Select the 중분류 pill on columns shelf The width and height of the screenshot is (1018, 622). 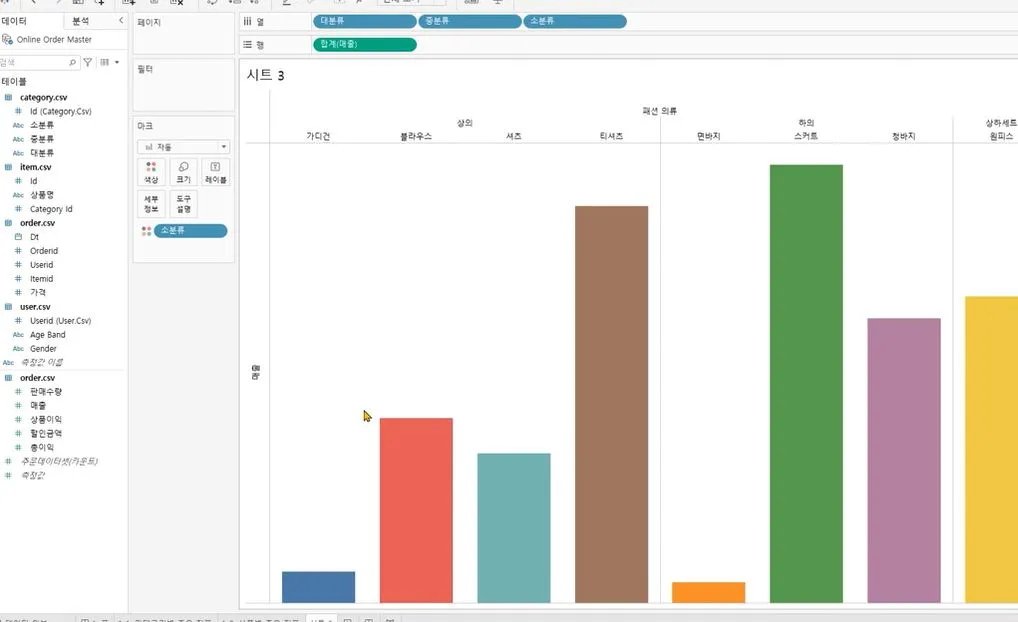point(469,21)
